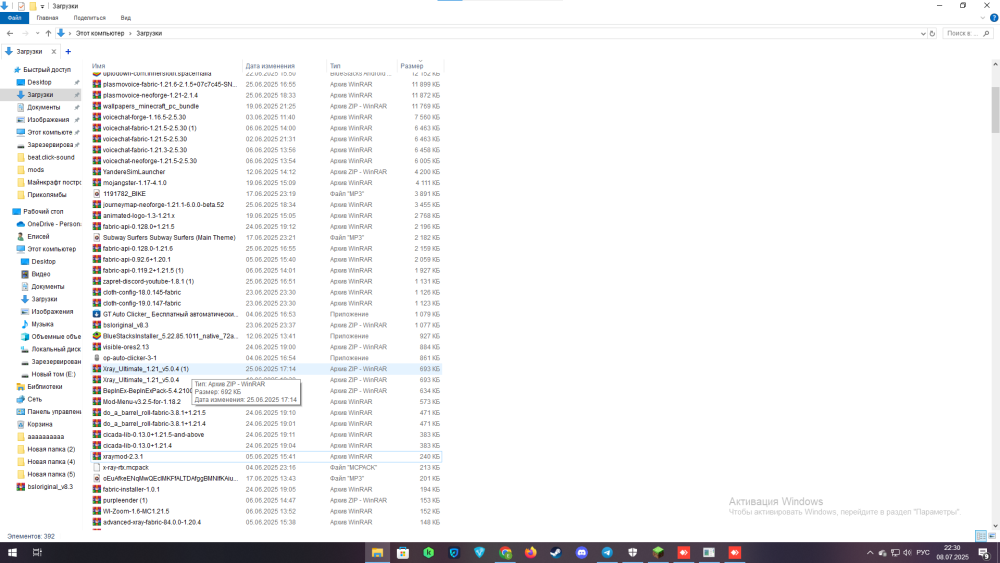This screenshot has height=563, width=1000.
Task: Click the volume speaker tray icon
Action: pyautogui.click(x=907, y=553)
